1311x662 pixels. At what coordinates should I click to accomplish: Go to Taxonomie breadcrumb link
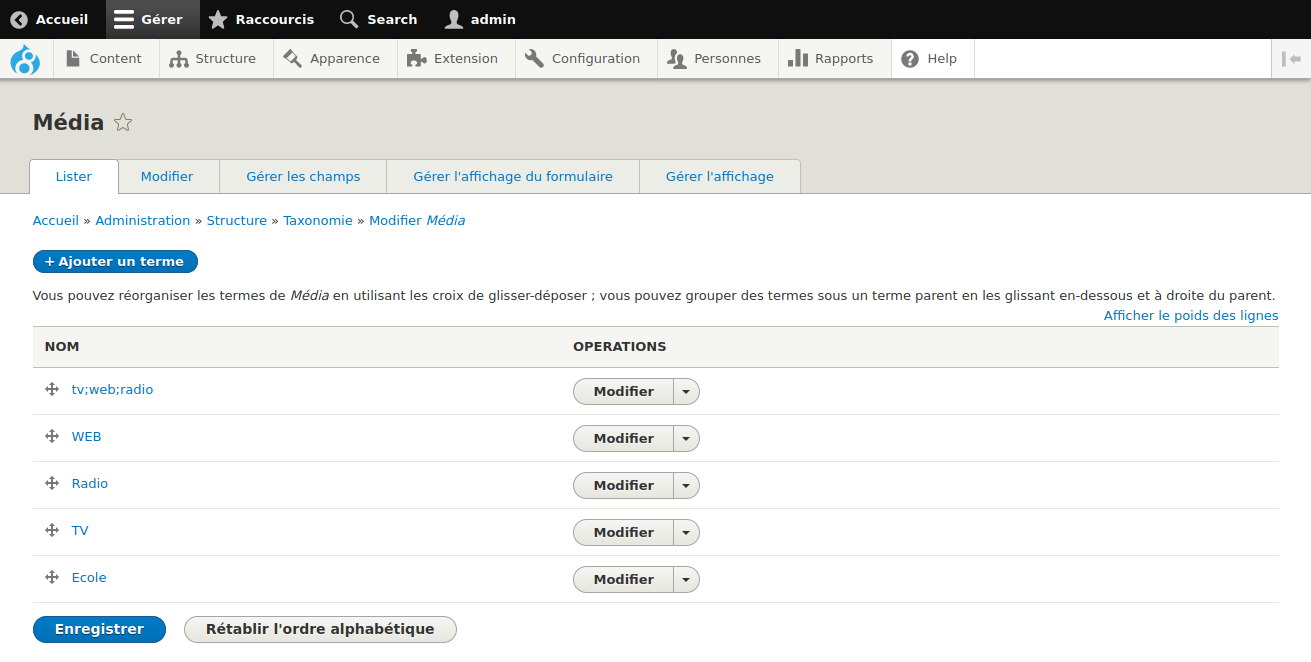click(x=318, y=221)
